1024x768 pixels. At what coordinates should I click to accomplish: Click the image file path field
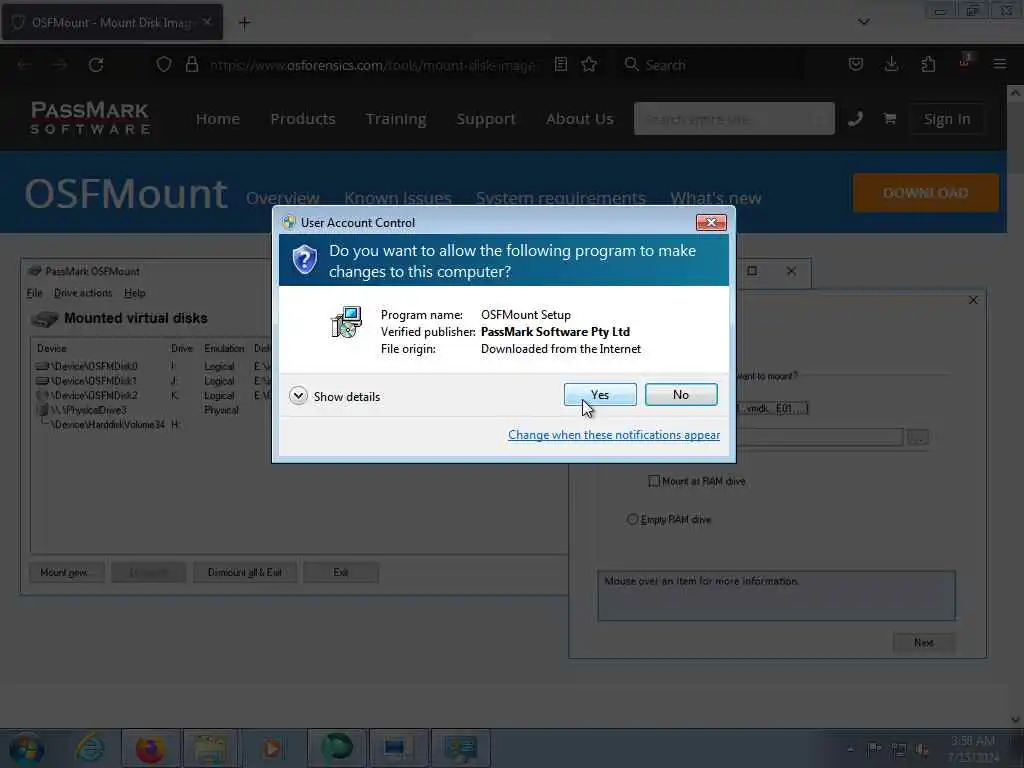(820, 437)
